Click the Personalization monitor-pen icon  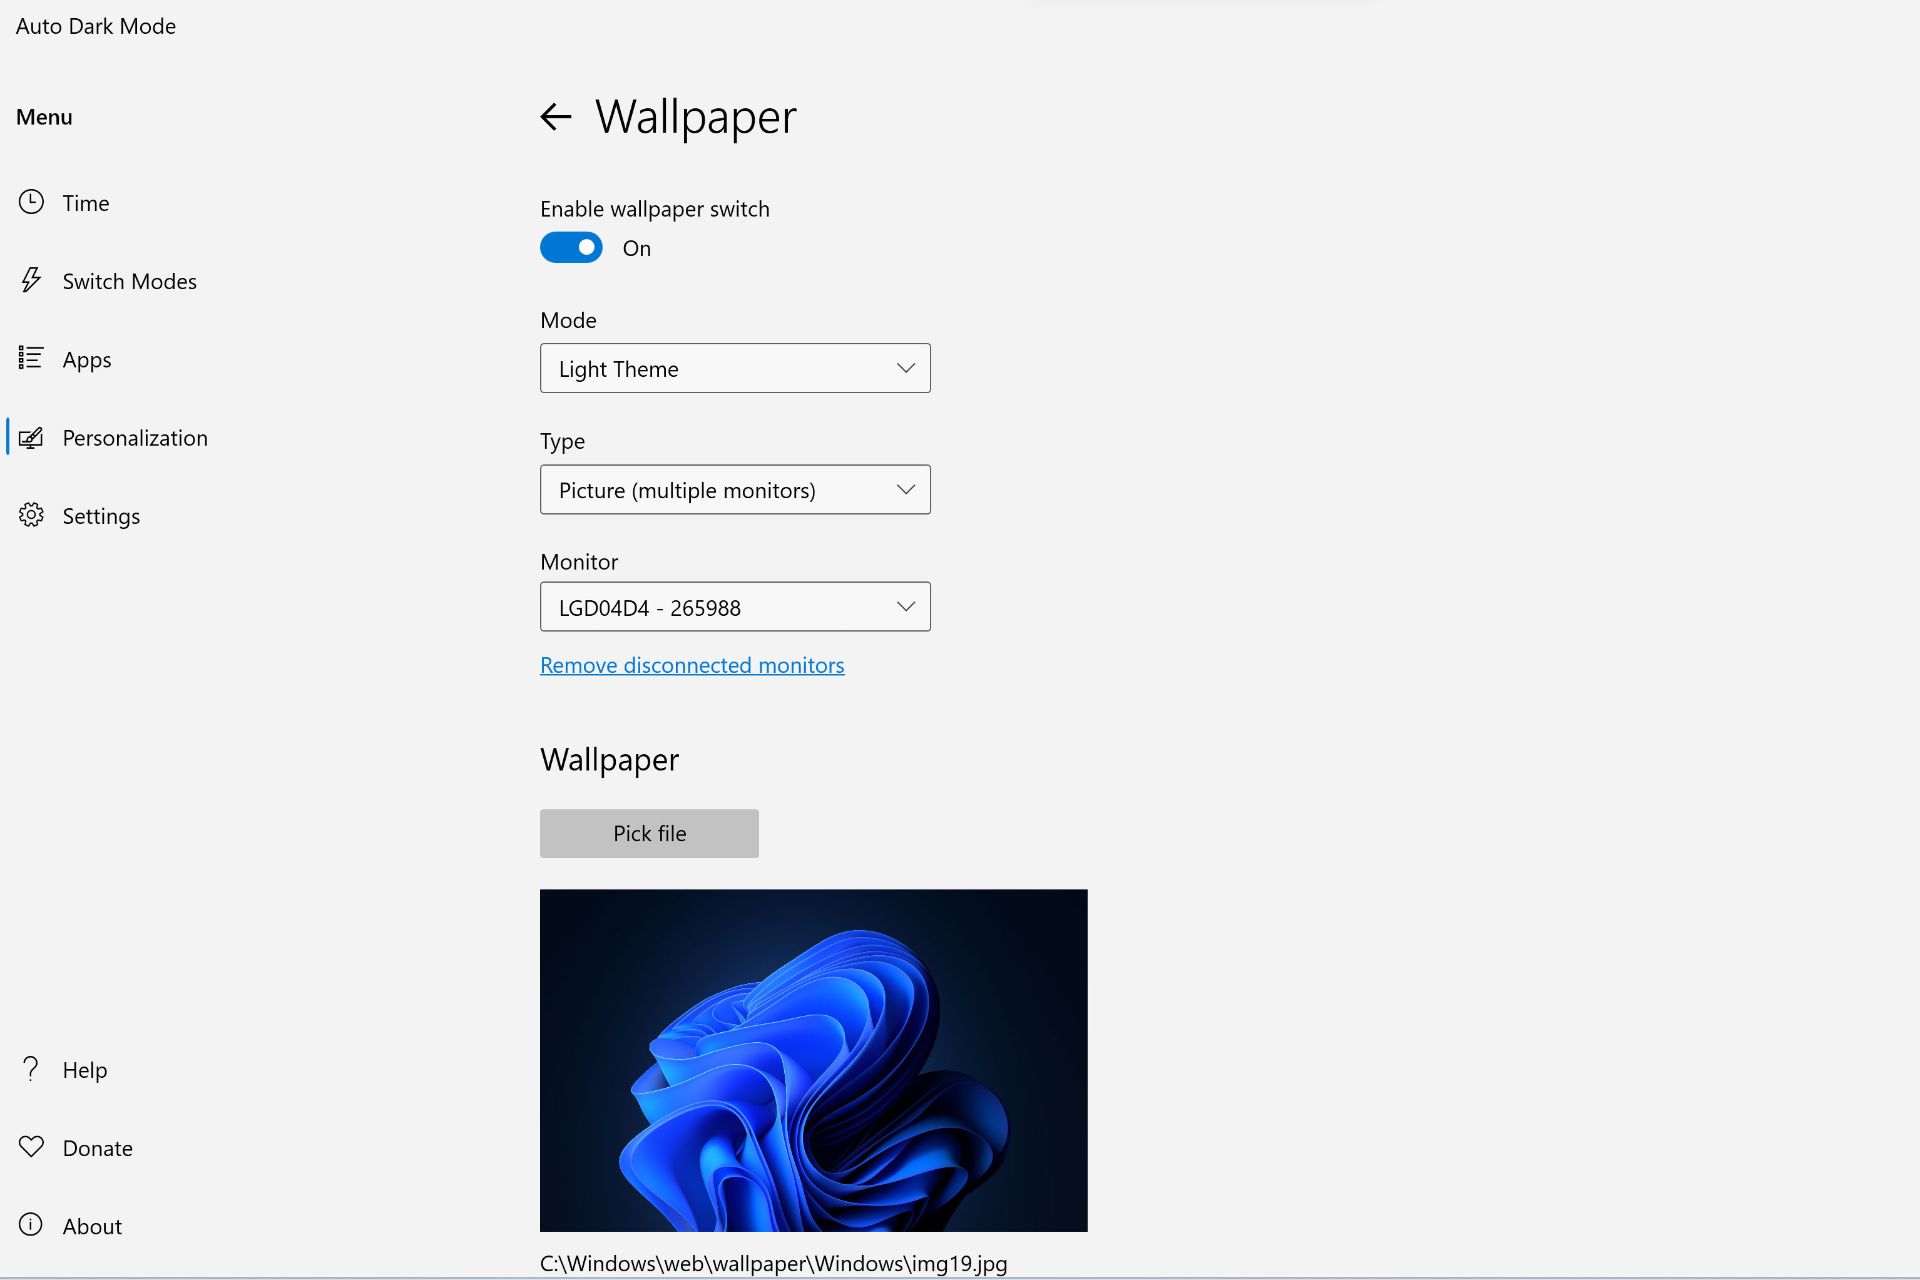click(x=31, y=437)
